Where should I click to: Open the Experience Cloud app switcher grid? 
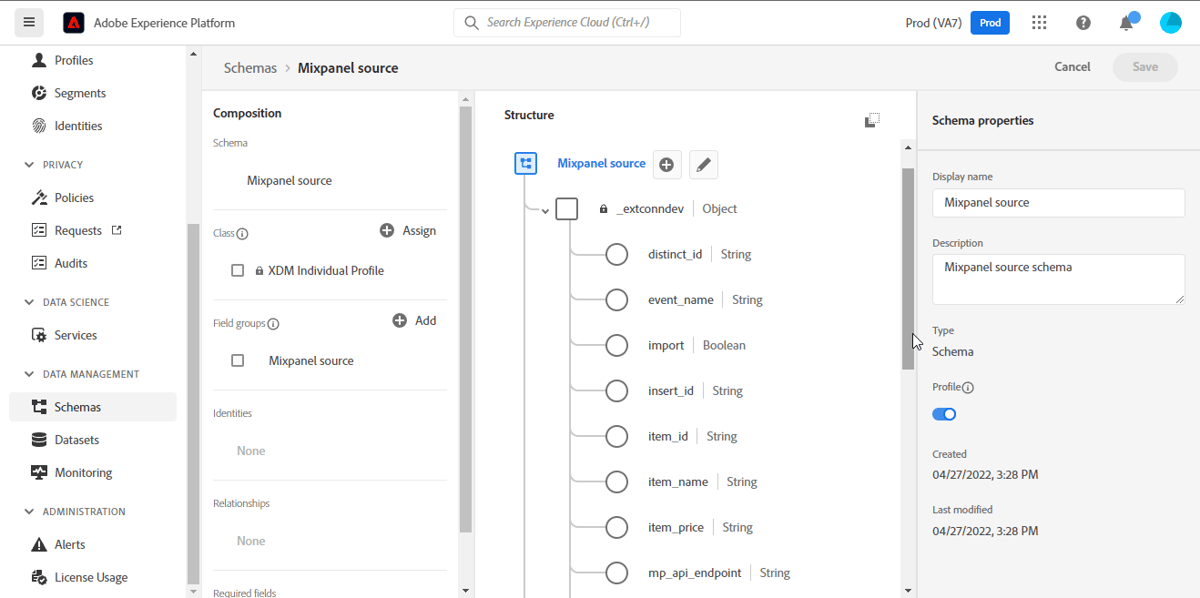click(x=1038, y=22)
